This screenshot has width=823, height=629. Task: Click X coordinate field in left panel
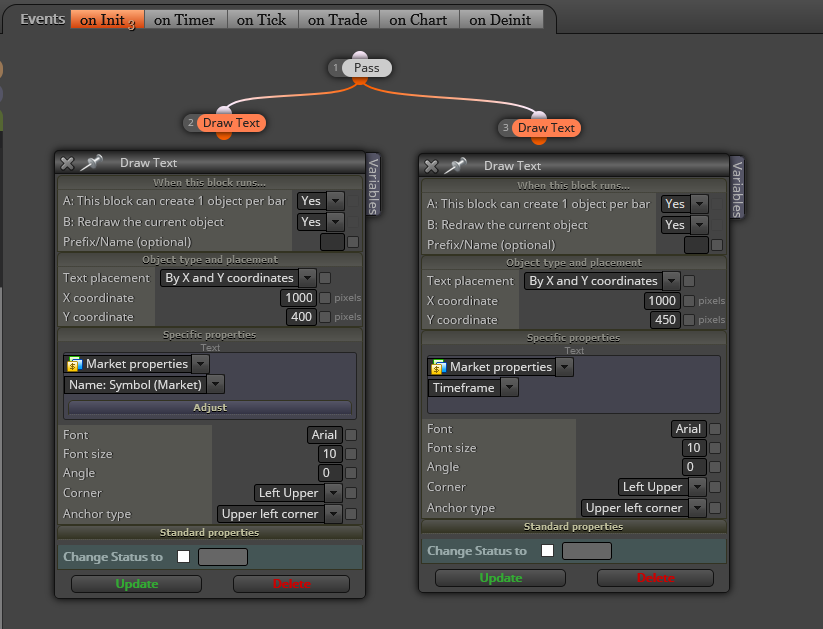click(x=298, y=298)
